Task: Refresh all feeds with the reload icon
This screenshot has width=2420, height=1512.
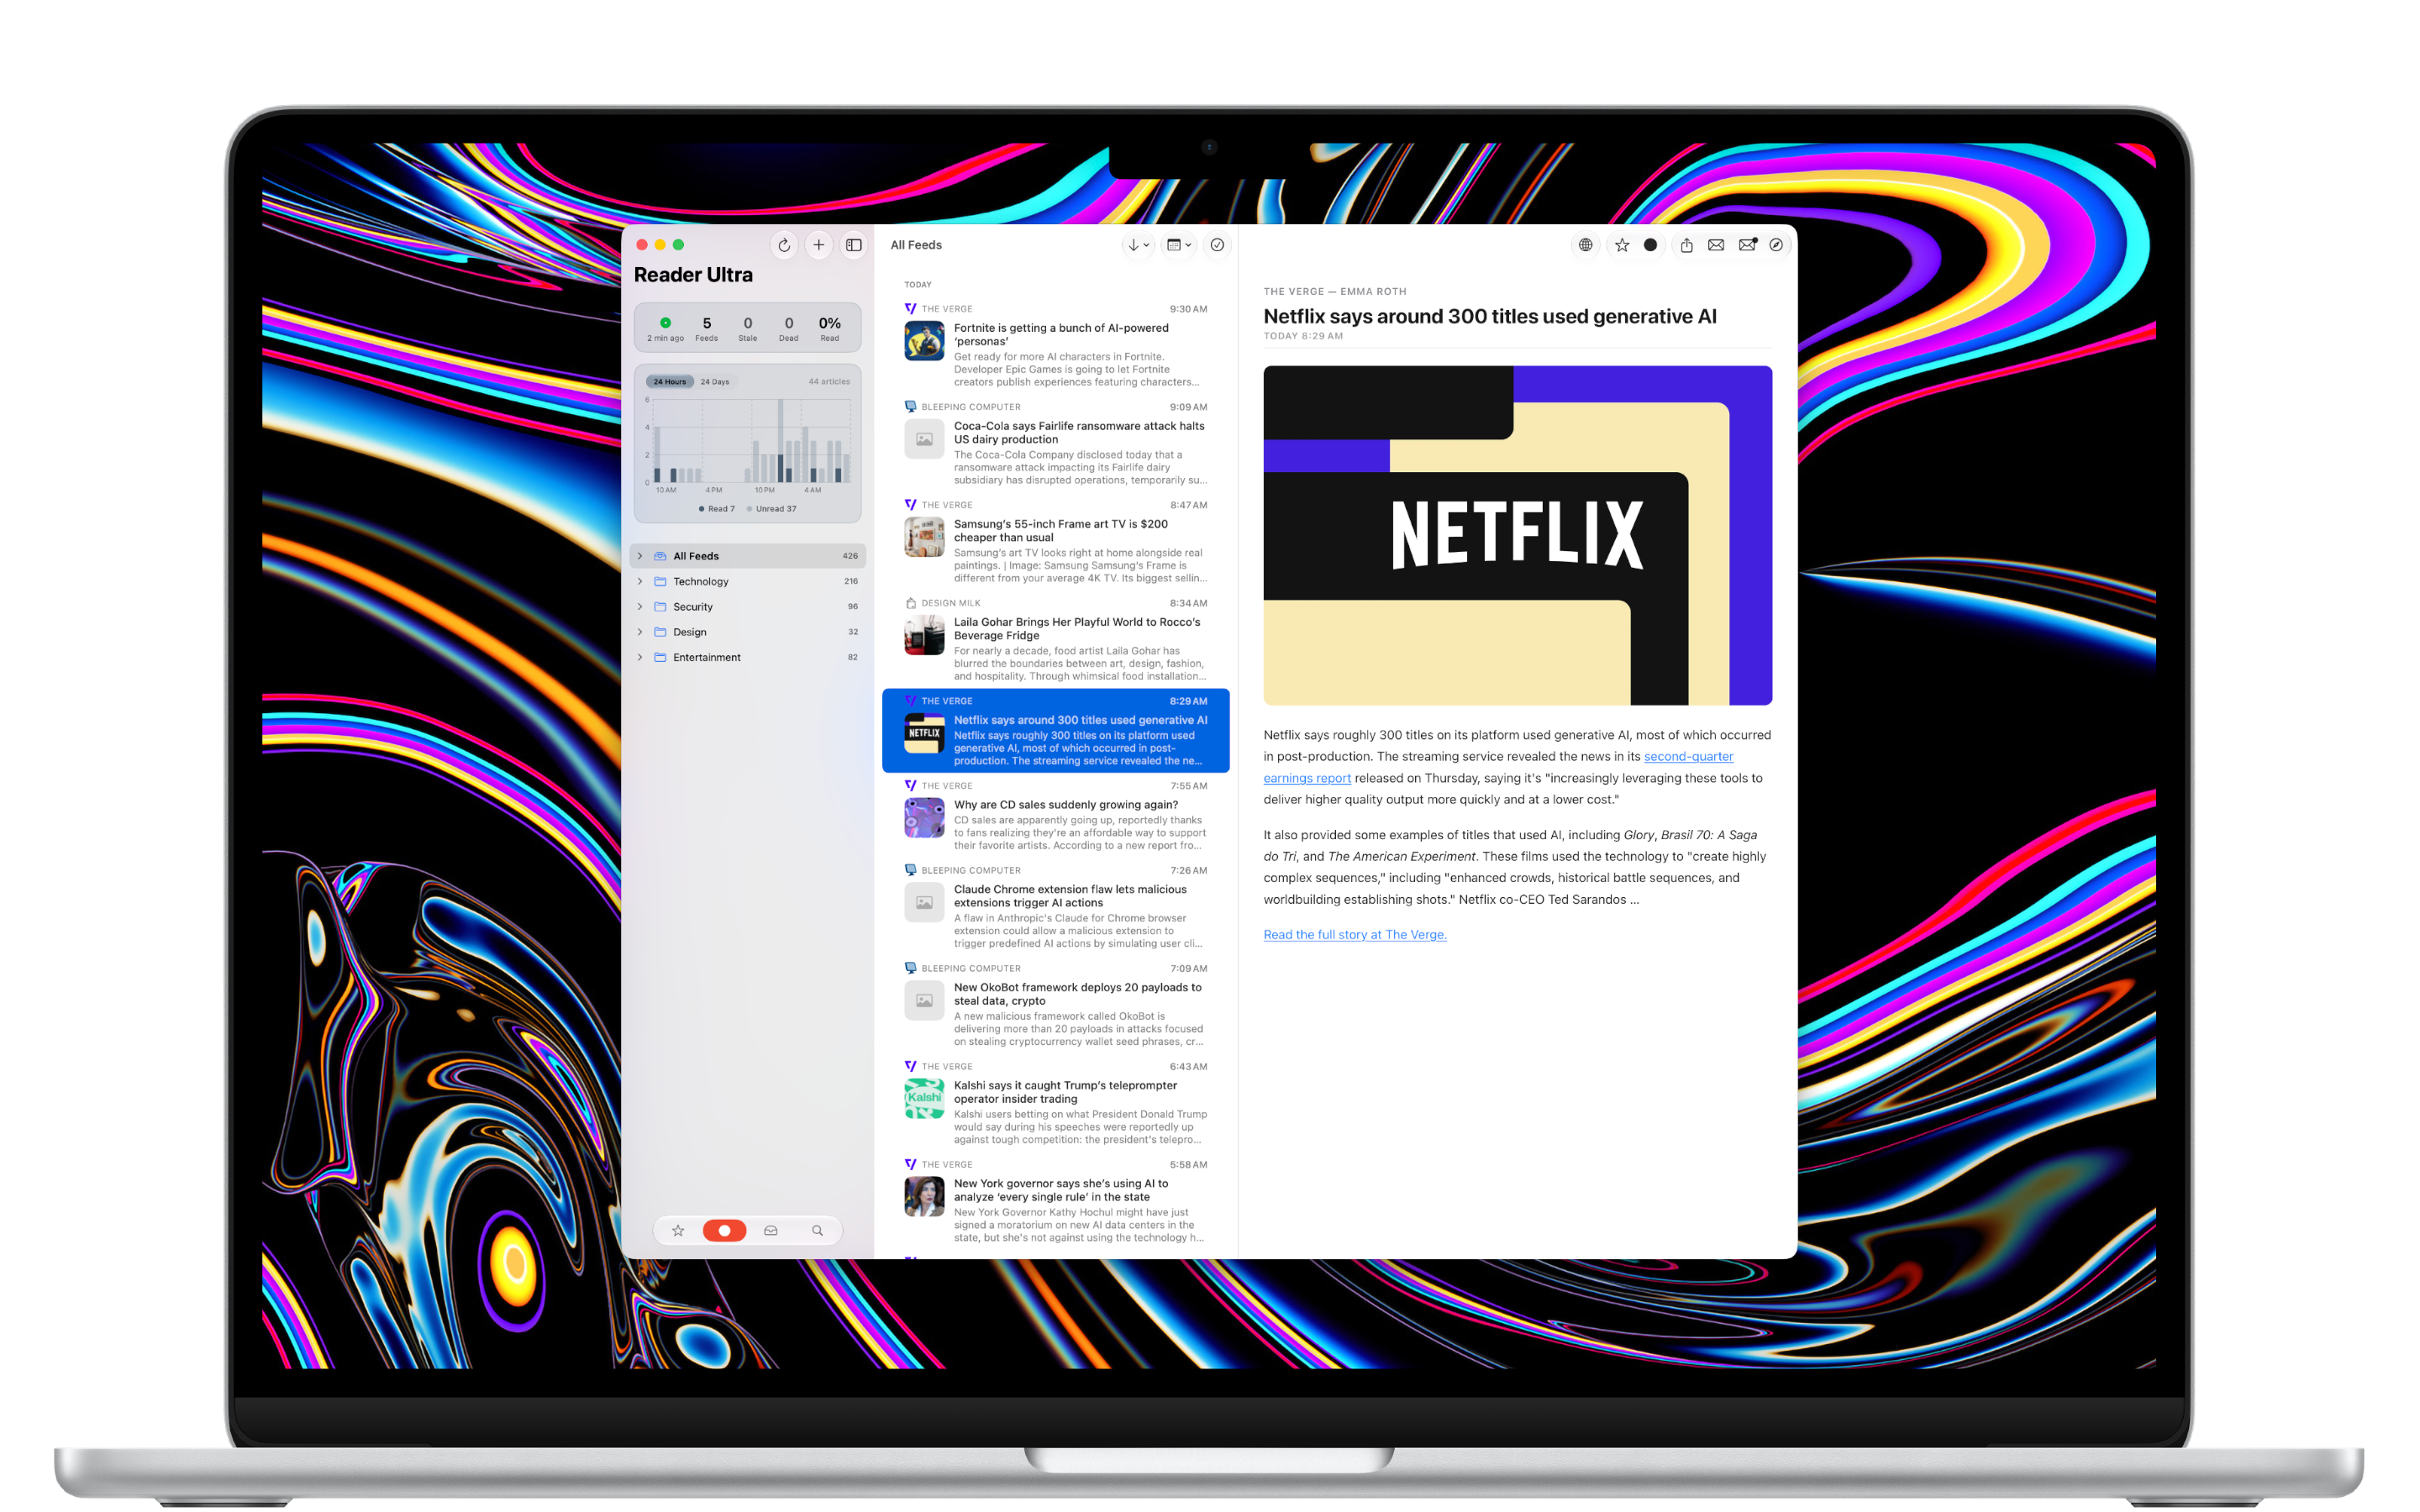Action: 784,245
